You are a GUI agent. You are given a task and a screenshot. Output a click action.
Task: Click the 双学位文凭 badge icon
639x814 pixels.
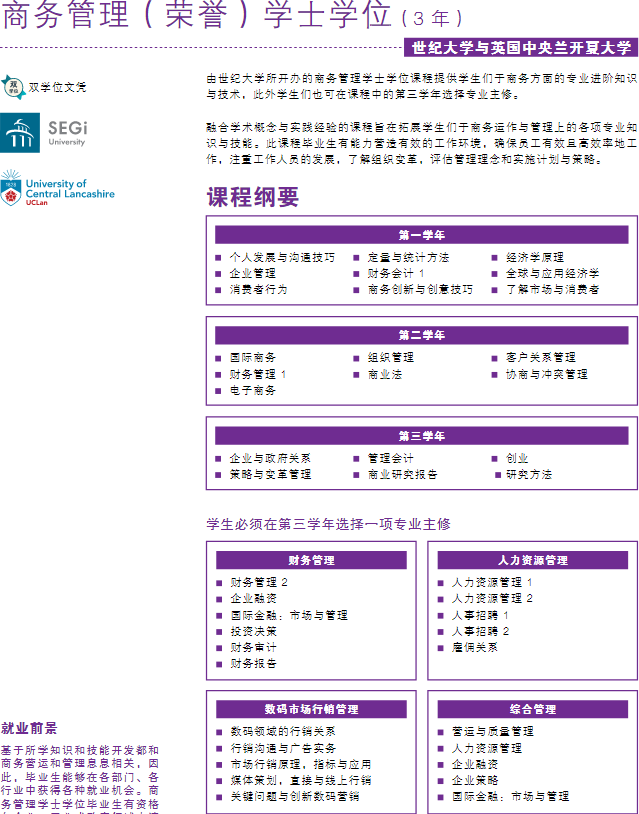click(x=13, y=87)
